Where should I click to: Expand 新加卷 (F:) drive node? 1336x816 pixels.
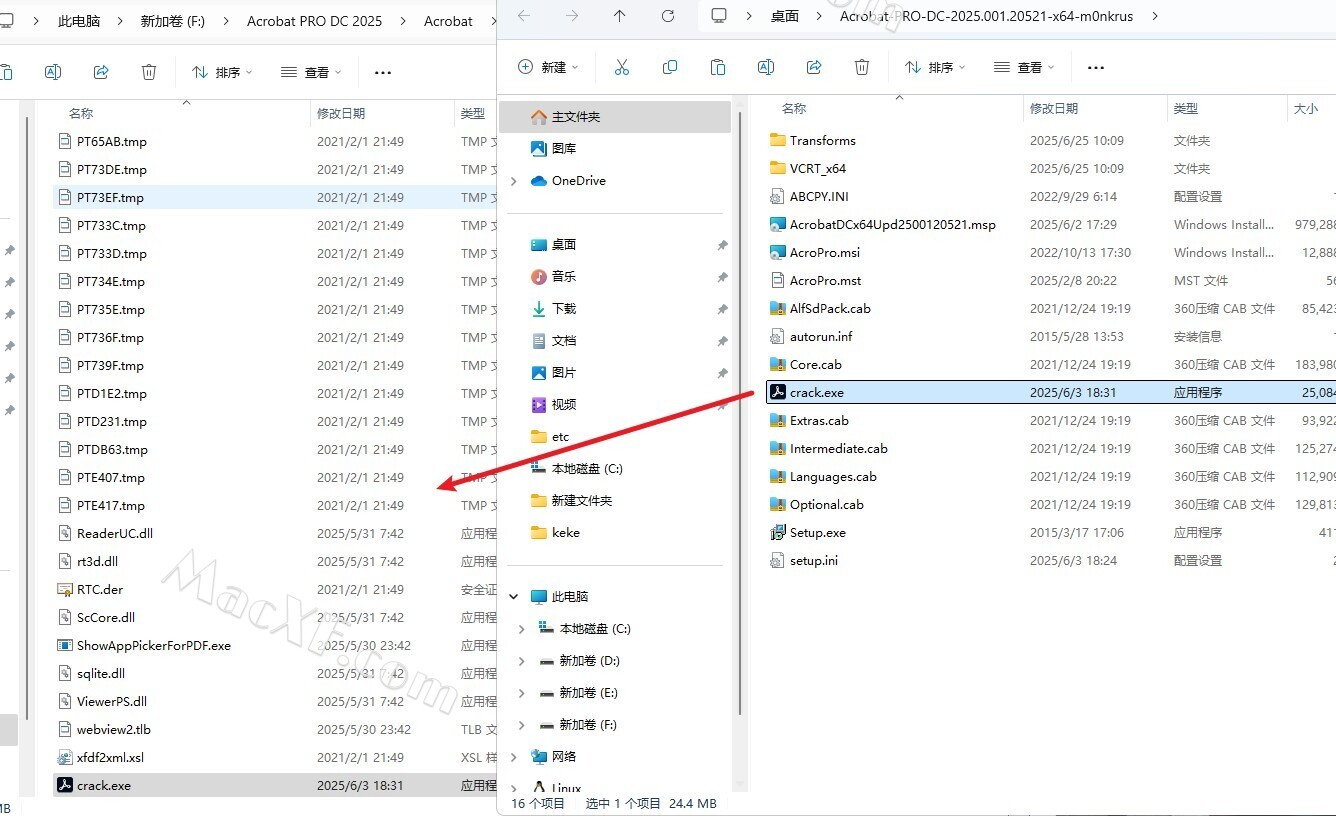[x=522, y=725]
